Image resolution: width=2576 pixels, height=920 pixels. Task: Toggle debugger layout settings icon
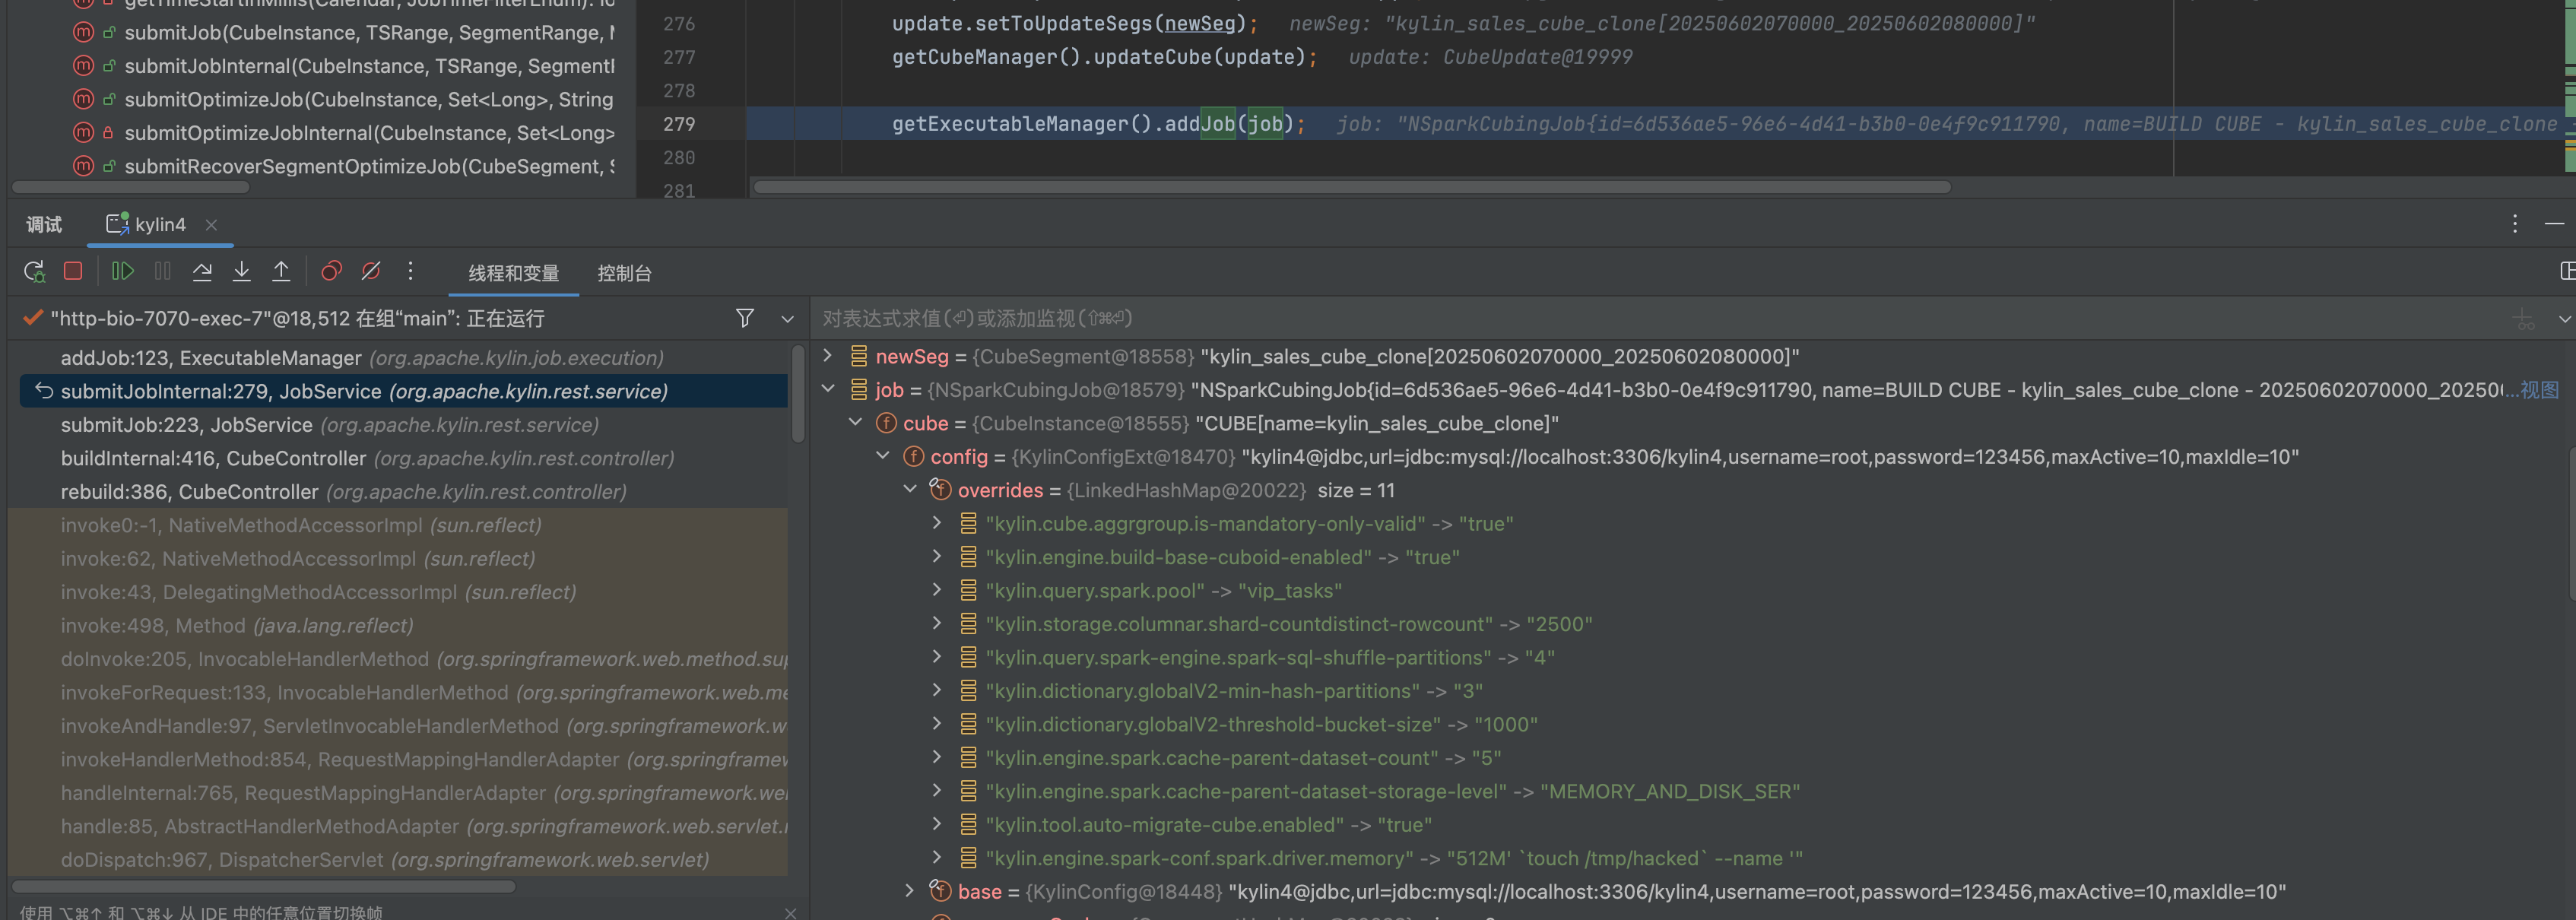pyautogui.click(x=2567, y=271)
